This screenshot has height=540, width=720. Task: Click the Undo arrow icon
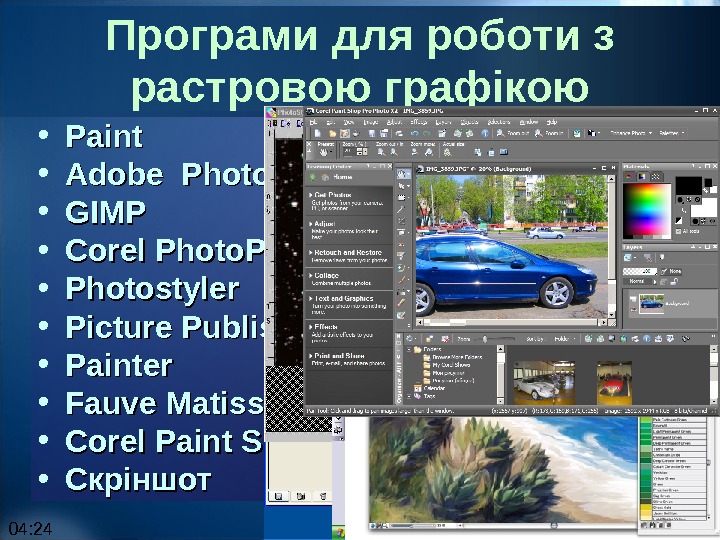pyautogui.click(x=414, y=133)
